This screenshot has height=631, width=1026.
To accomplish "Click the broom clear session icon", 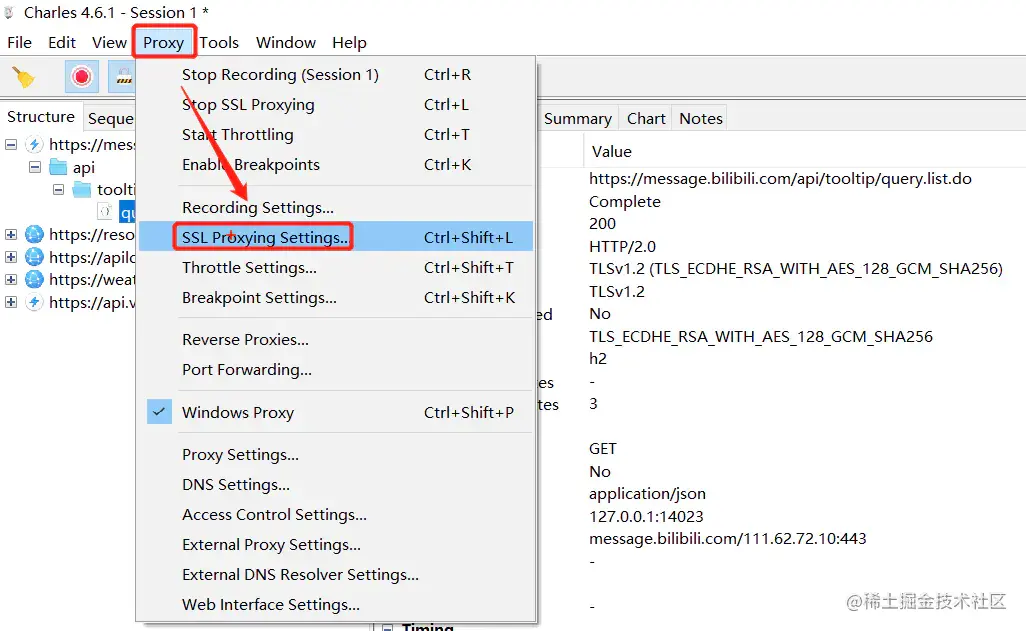I will point(24,77).
